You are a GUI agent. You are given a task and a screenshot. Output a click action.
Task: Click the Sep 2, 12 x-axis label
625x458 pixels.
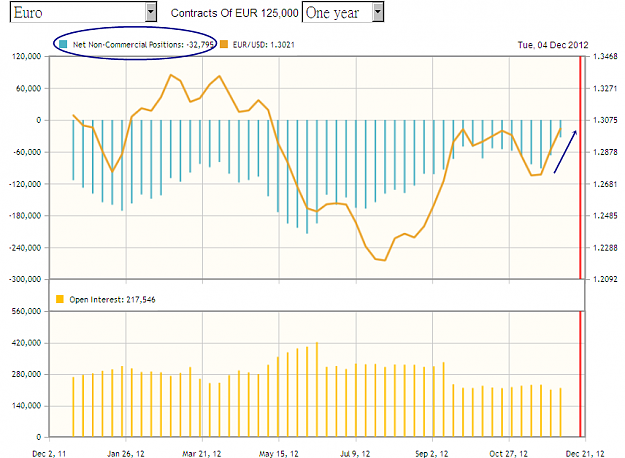432,454
